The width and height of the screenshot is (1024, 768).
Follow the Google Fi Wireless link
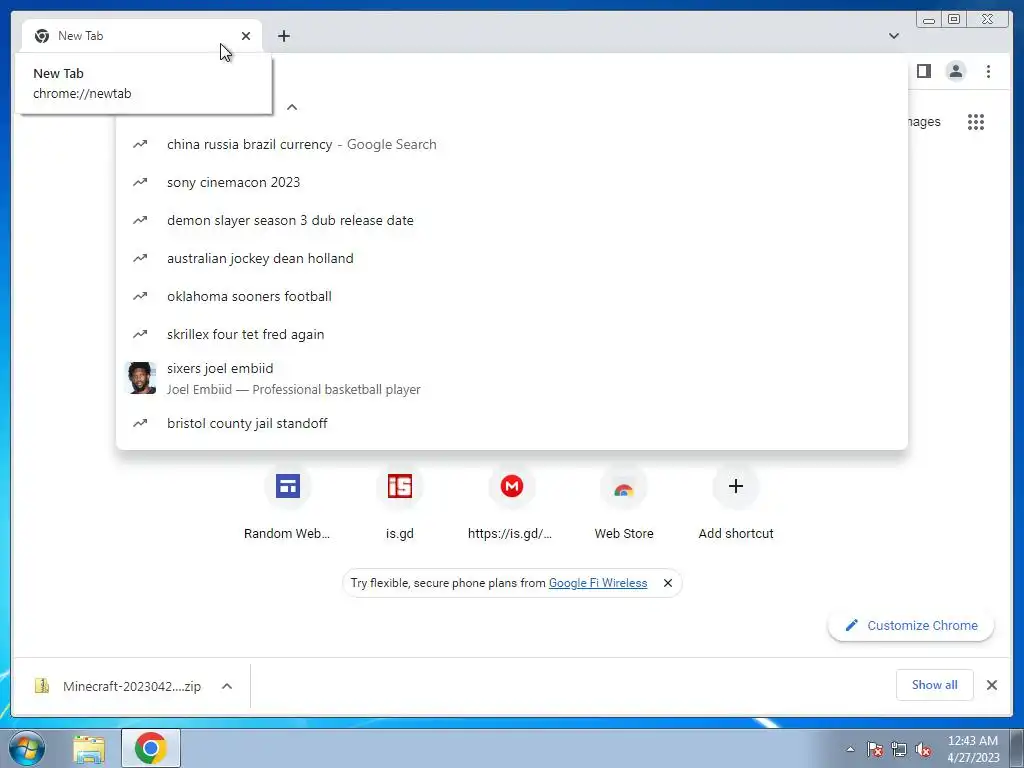tap(598, 583)
